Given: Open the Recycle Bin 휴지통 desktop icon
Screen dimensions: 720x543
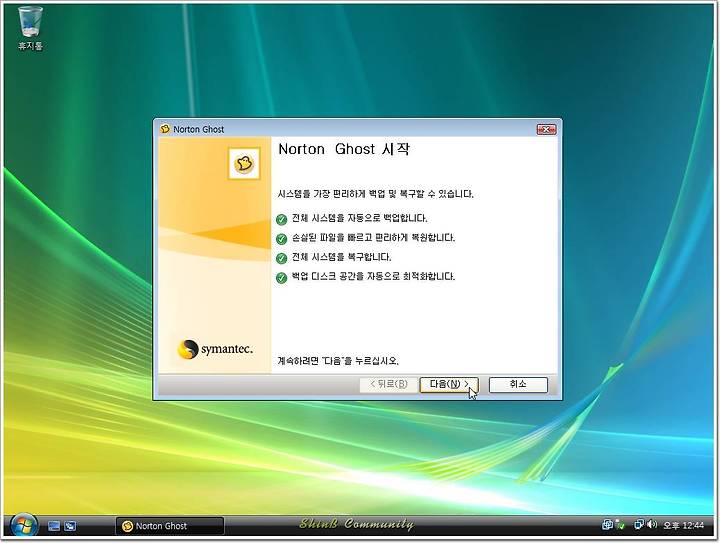Looking at the screenshot, I should click(x=30, y=28).
